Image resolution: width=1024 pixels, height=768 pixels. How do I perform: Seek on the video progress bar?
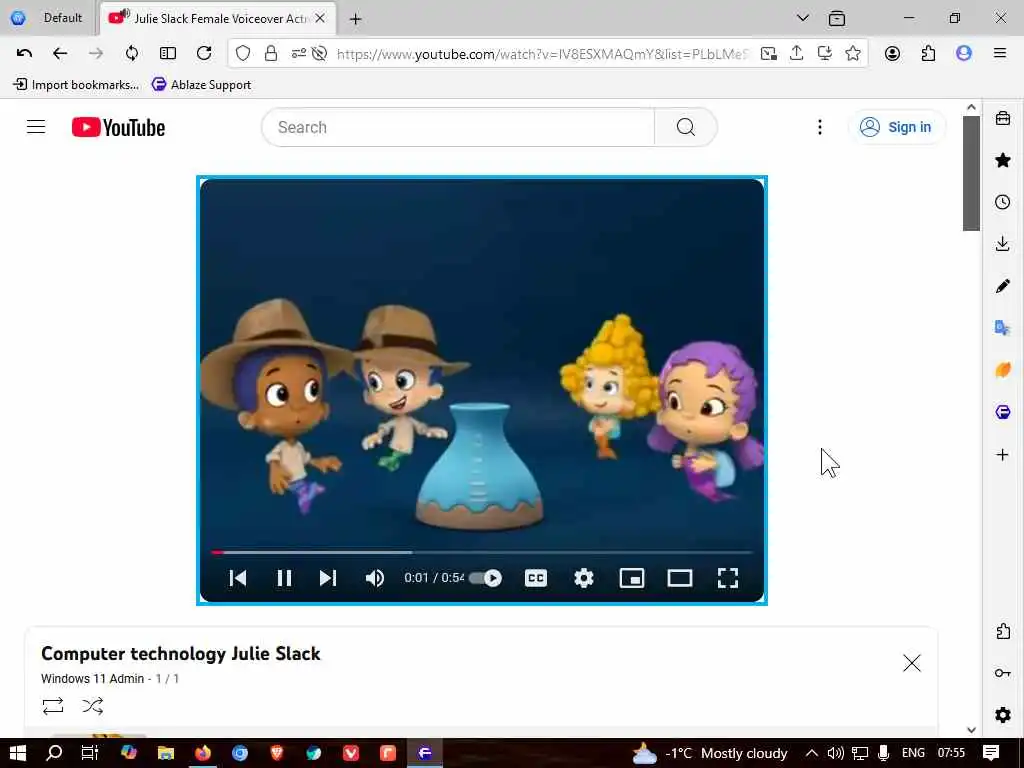point(482,552)
